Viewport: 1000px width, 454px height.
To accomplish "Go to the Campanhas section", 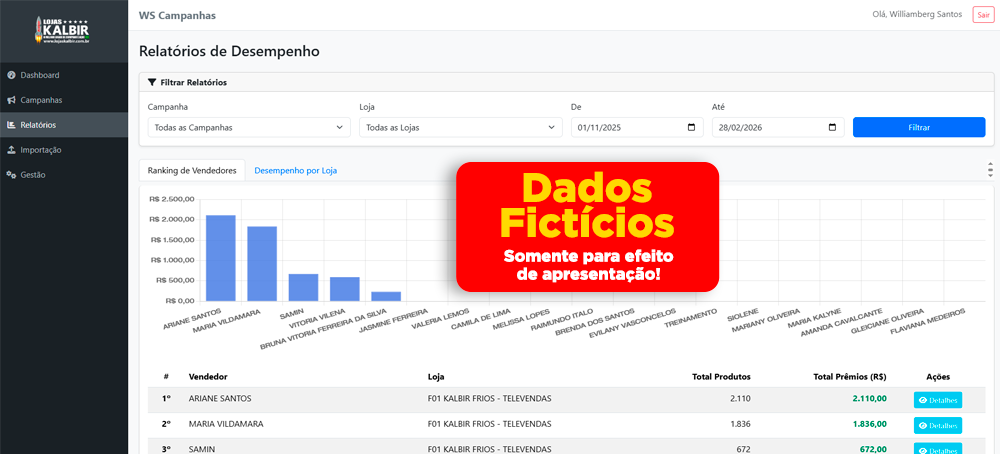I will tap(64, 100).
